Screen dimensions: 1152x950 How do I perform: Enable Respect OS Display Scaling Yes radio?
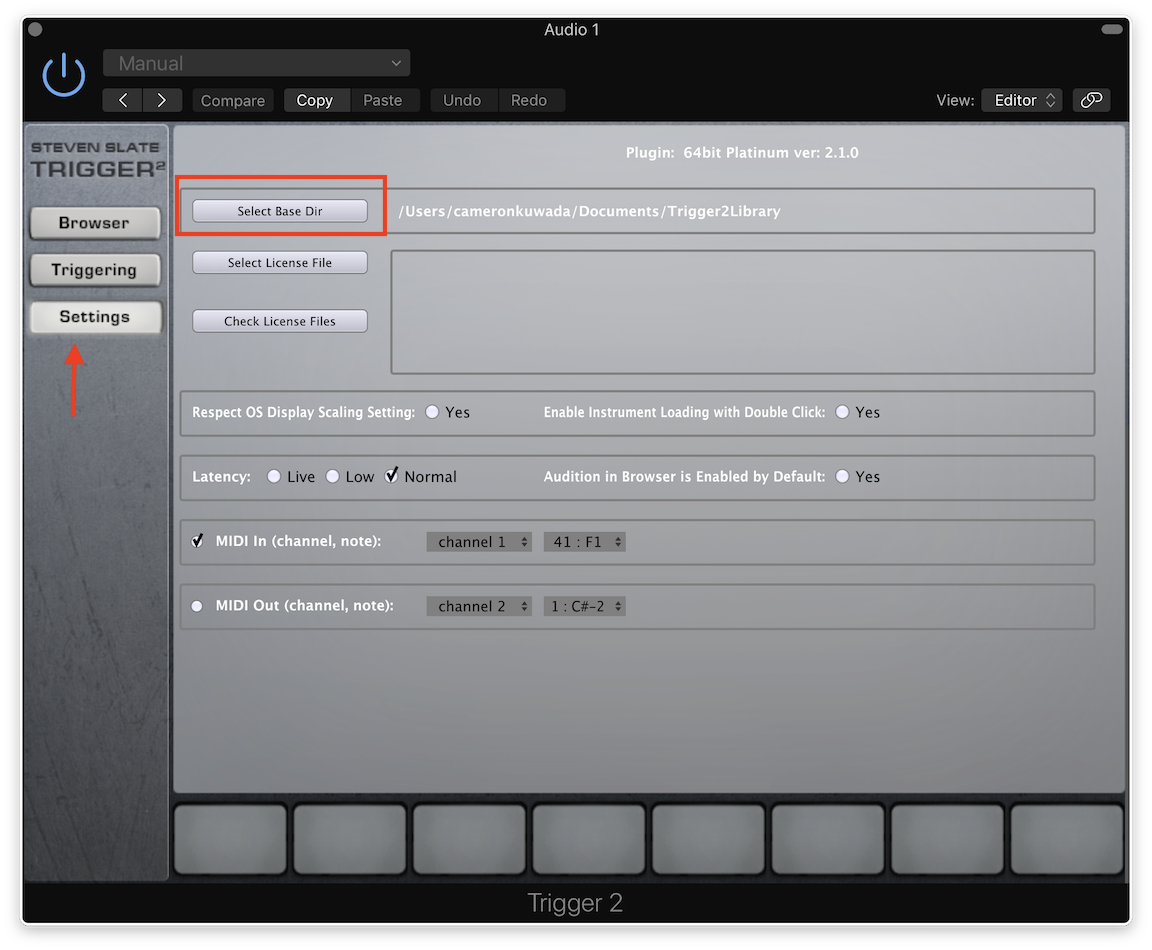[x=432, y=412]
